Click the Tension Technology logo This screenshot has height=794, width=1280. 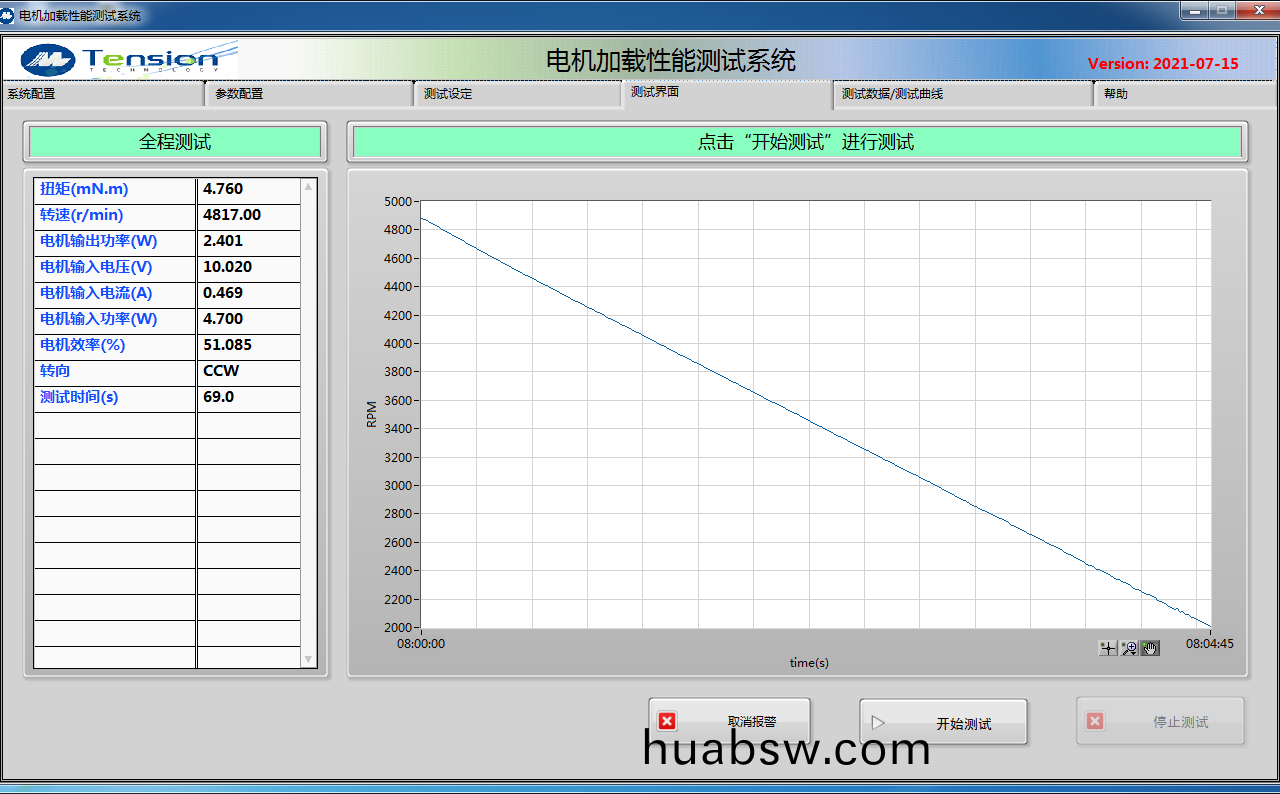pos(130,60)
